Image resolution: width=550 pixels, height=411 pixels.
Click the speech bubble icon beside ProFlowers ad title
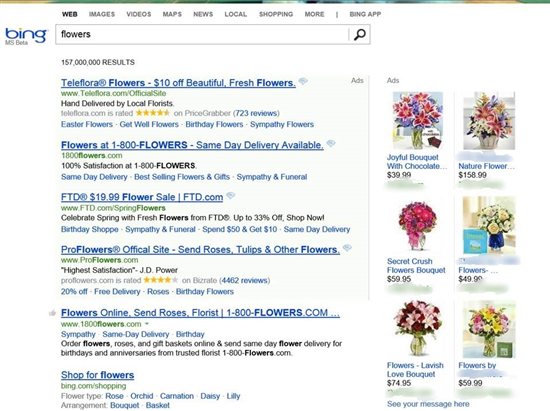coord(347,248)
